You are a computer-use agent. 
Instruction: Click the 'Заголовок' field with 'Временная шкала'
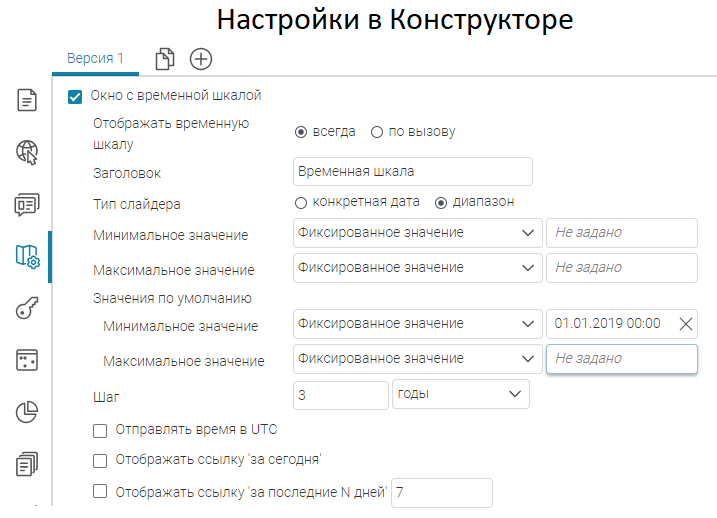point(412,172)
